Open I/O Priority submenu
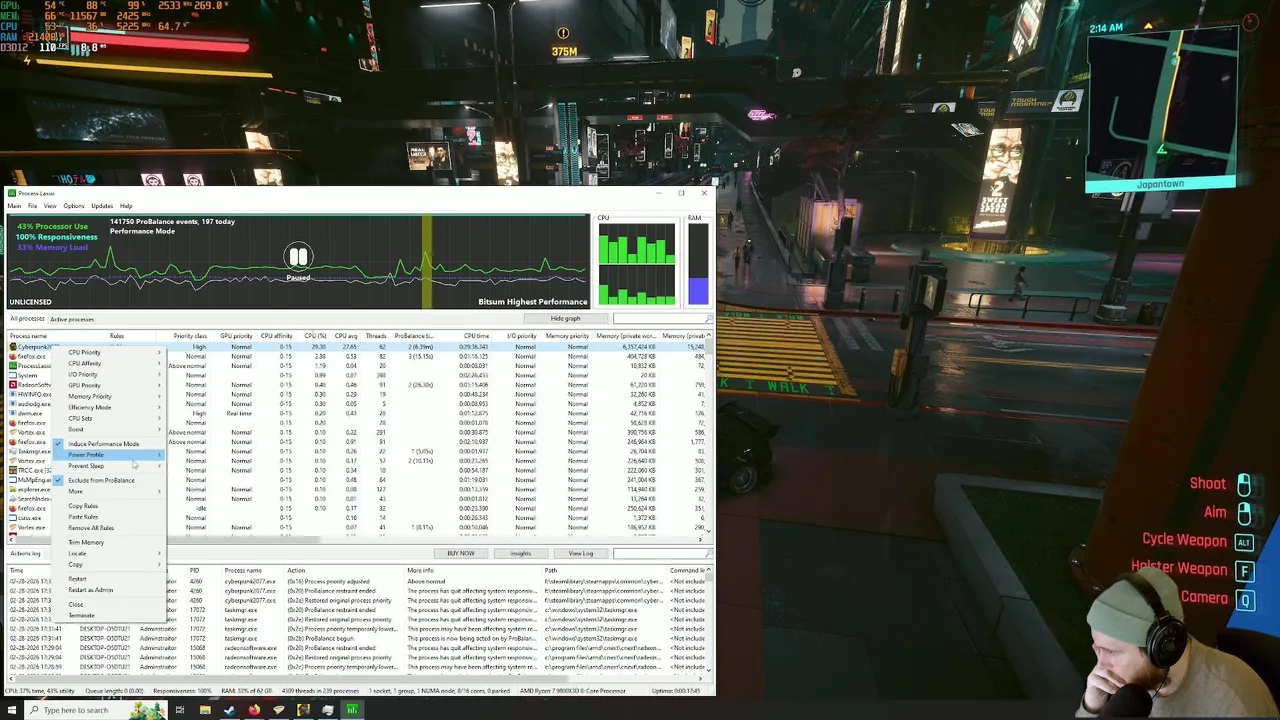This screenshot has height=720, width=1280. click(110, 374)
